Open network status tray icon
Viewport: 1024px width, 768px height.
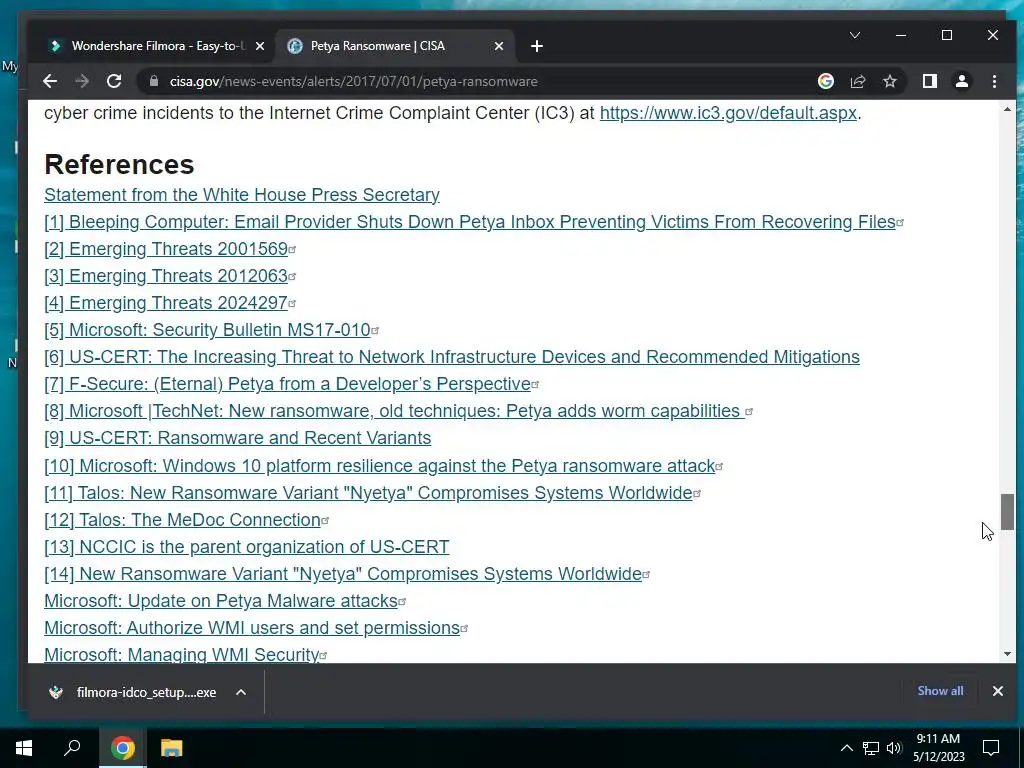click(871, 748)
